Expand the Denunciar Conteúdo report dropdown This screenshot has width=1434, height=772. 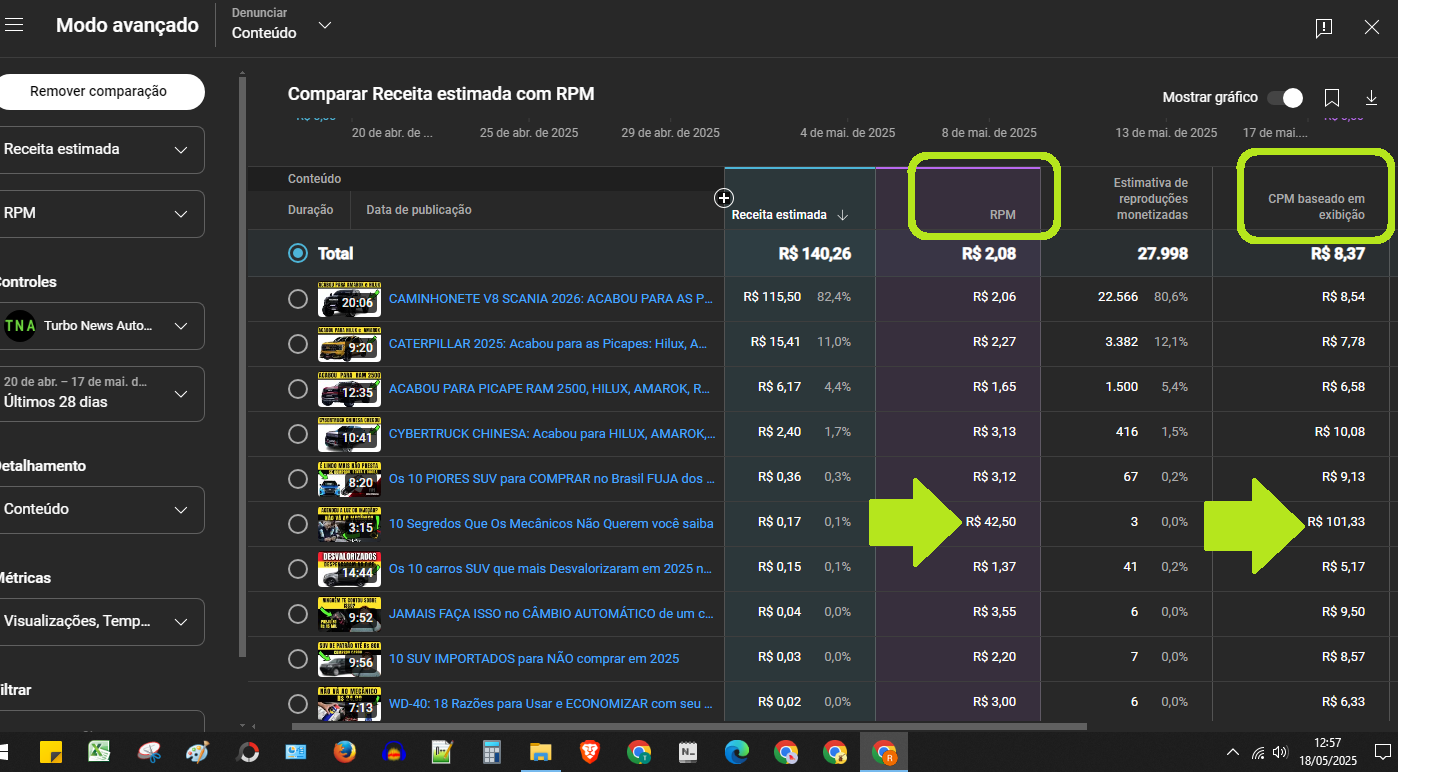pos(281,24)
